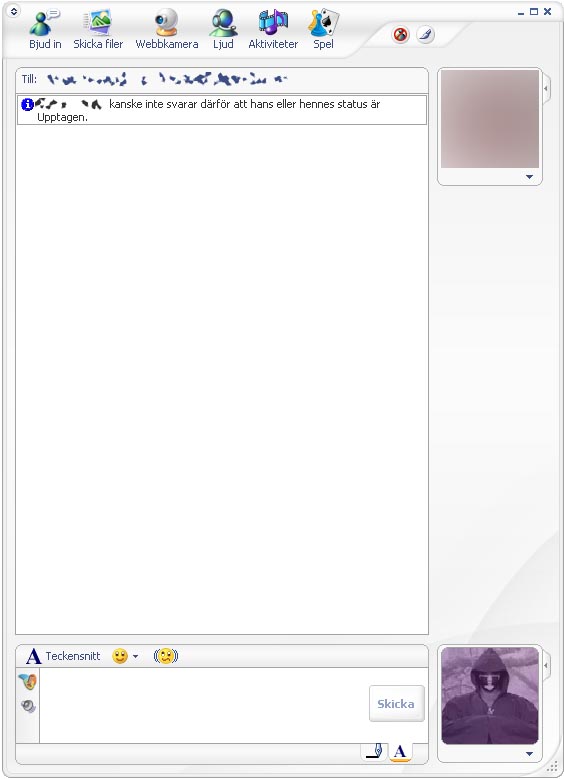Start Webbkamera from the toolbar

(166, 30)
